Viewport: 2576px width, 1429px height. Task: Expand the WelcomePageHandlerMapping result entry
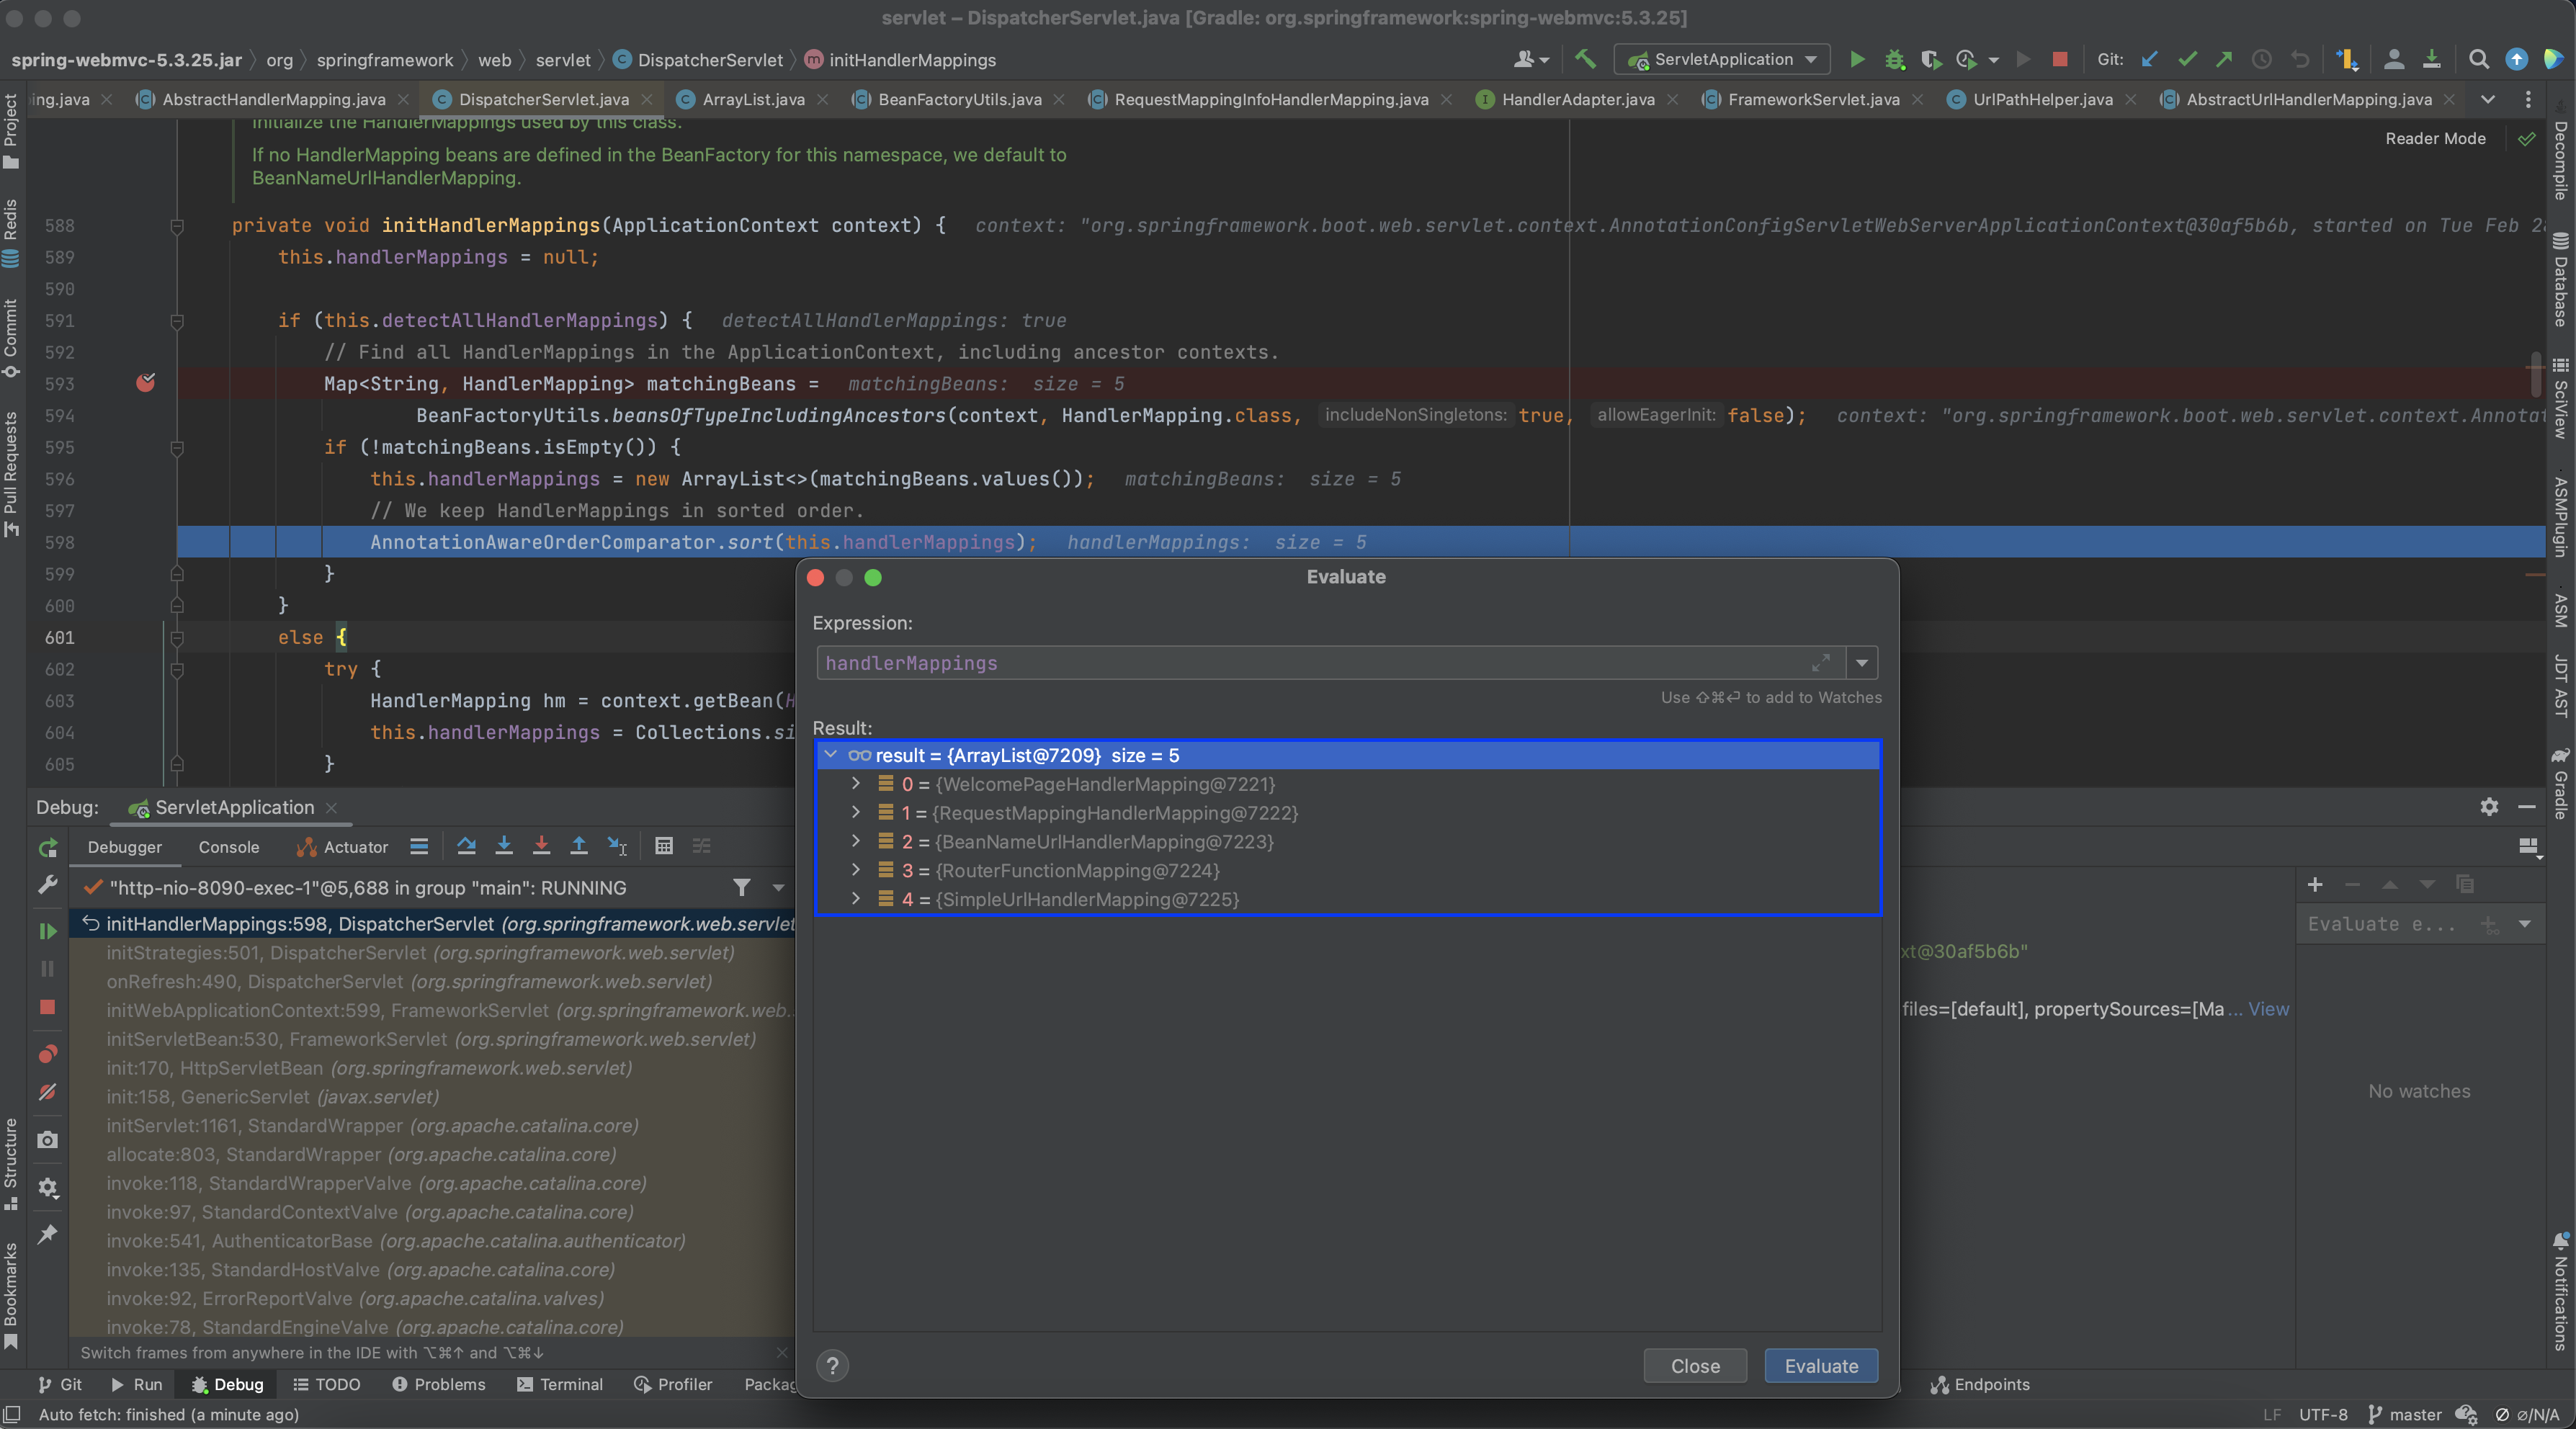pyautogui.click(x=856, y=784)
